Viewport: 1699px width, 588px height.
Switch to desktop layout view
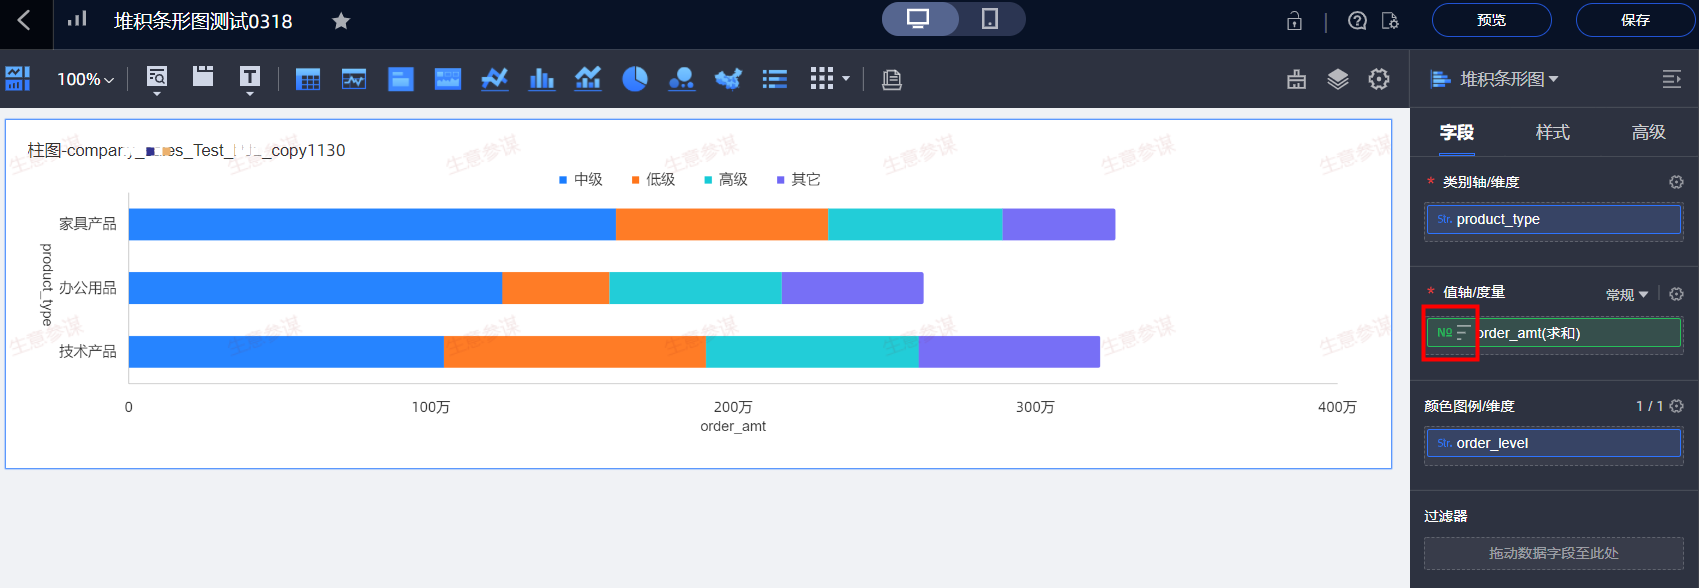click(919, 19)
